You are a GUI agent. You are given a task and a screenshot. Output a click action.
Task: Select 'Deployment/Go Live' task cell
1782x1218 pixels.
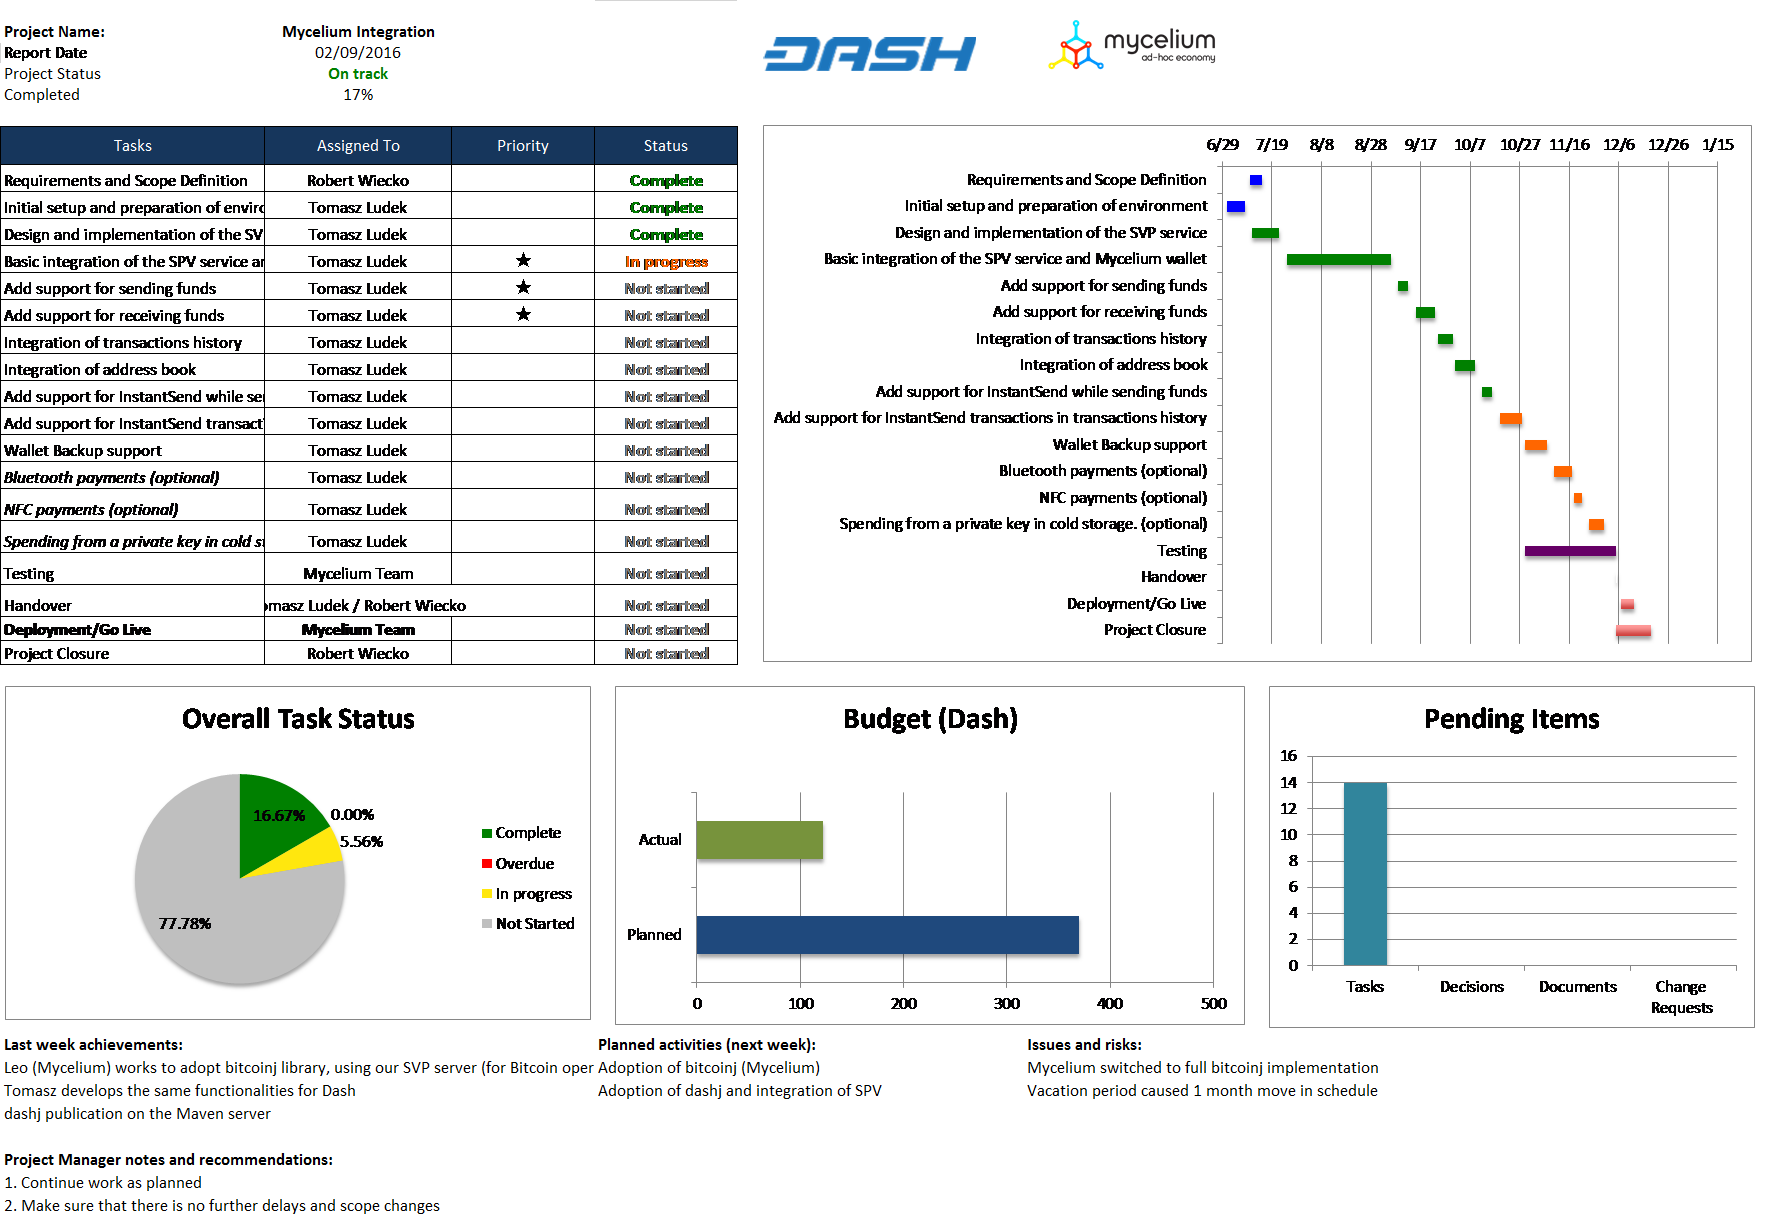tap(133, 629)
